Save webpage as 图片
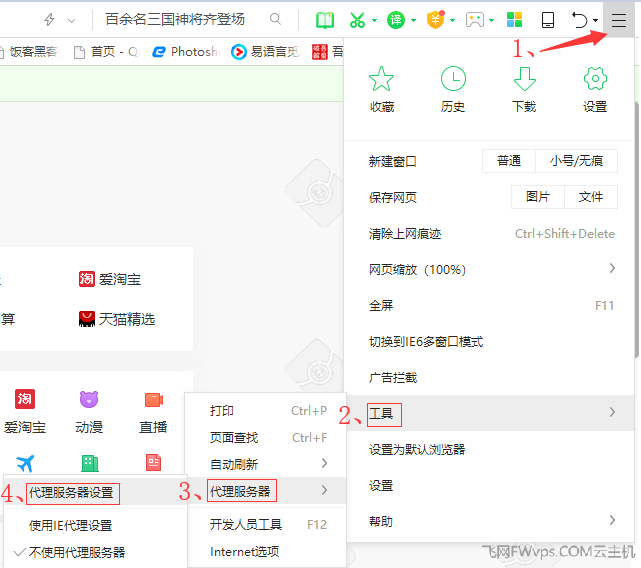The width and height of the screenshot is (641, 568). point(538,197)
